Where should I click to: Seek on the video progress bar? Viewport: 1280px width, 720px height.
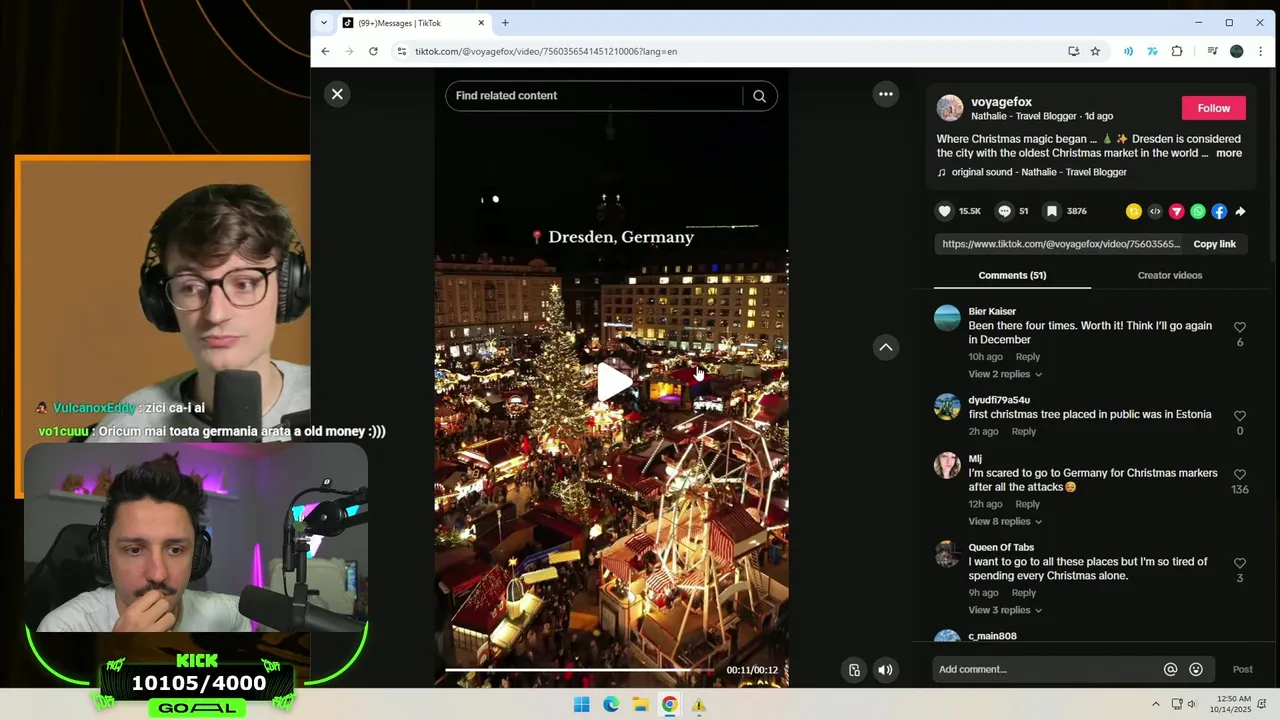click(579, 670)
